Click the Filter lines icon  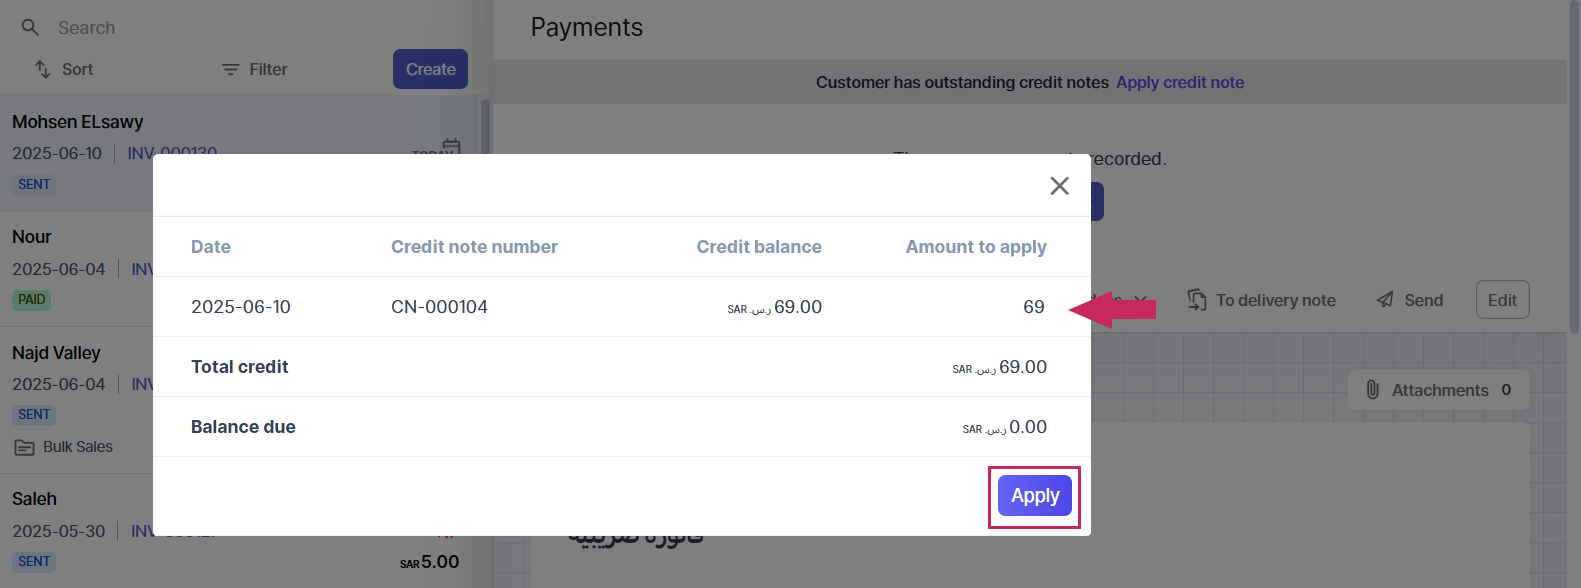click(230, 69)
